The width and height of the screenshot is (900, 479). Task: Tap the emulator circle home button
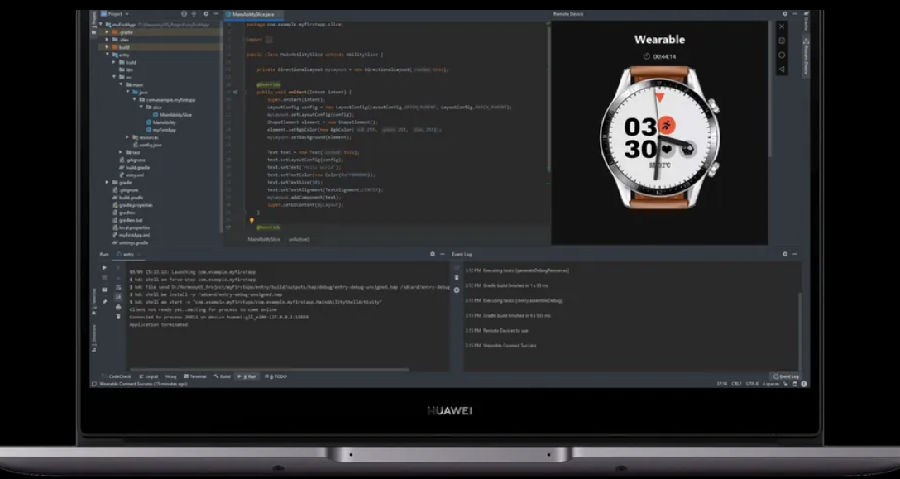point(781,55)
